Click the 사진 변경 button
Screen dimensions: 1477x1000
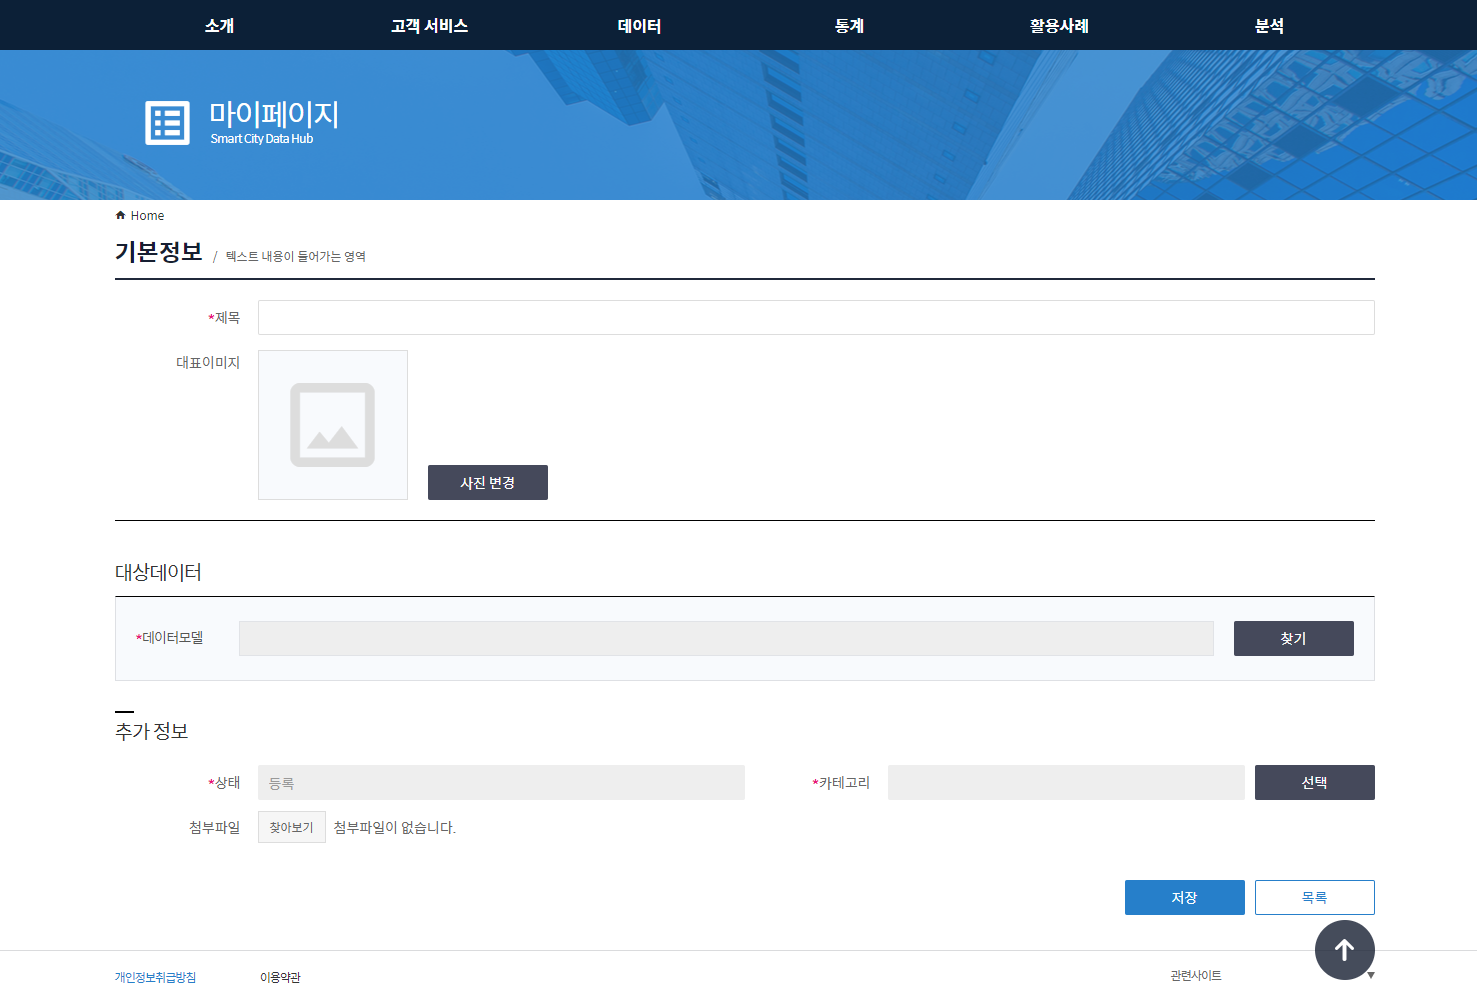click(x=487, y=483)
